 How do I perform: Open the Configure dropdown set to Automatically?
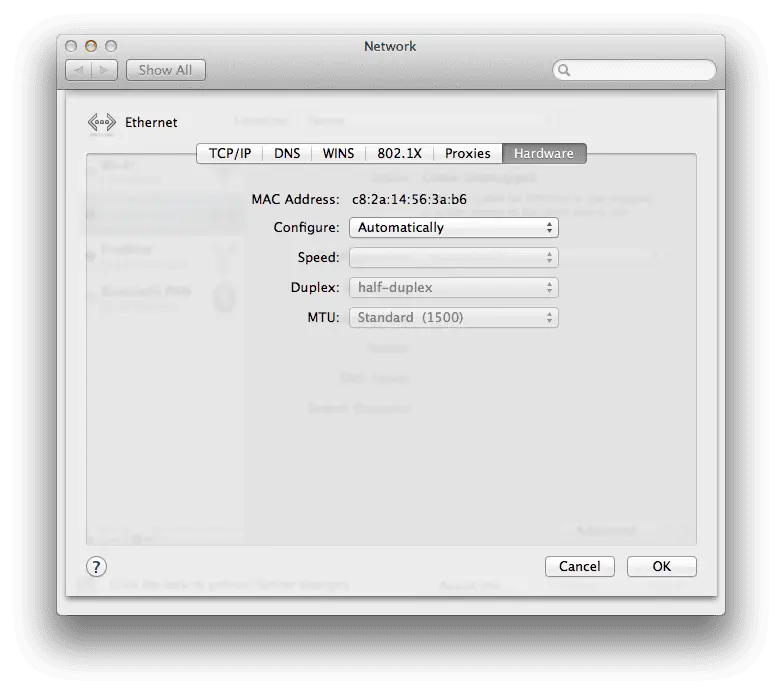(x=453, y=227)
